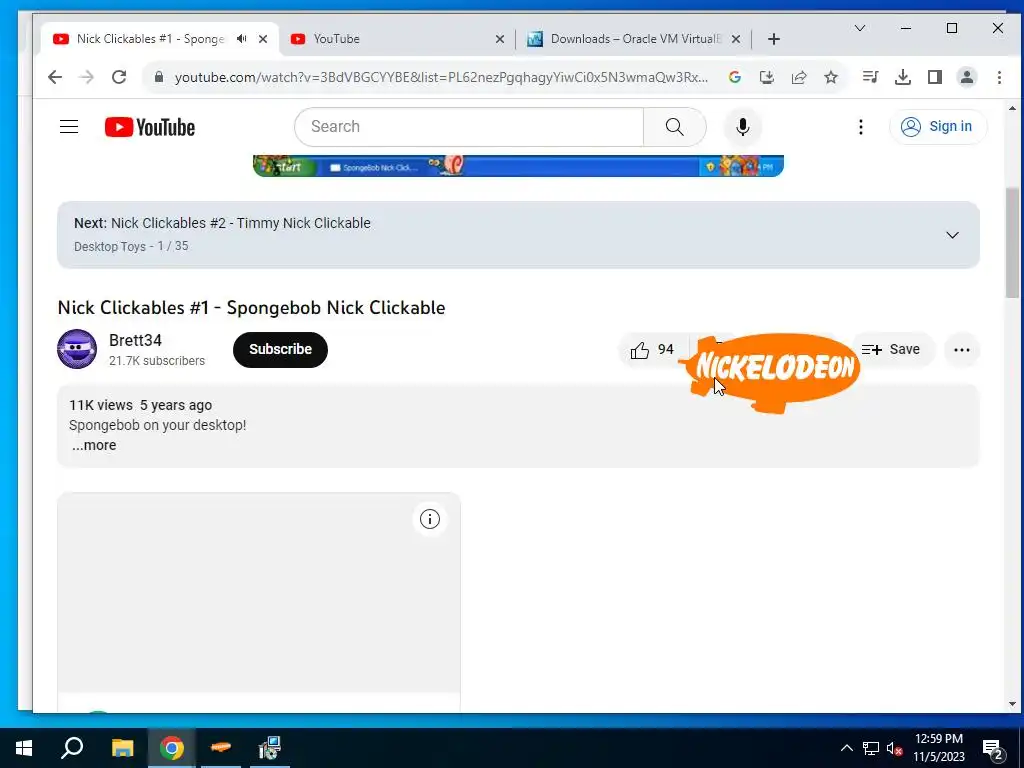Expand the Desktop Toys playlist panel
The image size is (1024, 768).
[952, 235]
